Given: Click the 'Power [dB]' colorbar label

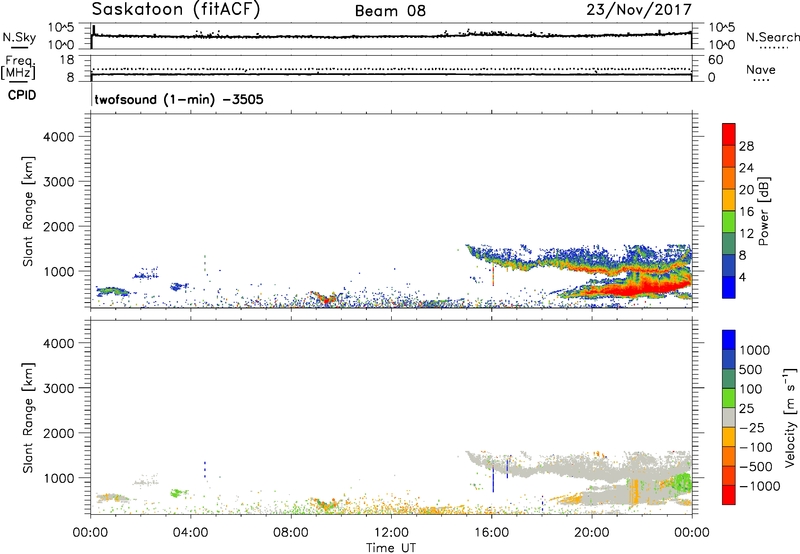Looking at the screenshot, I should coord(764,211).
